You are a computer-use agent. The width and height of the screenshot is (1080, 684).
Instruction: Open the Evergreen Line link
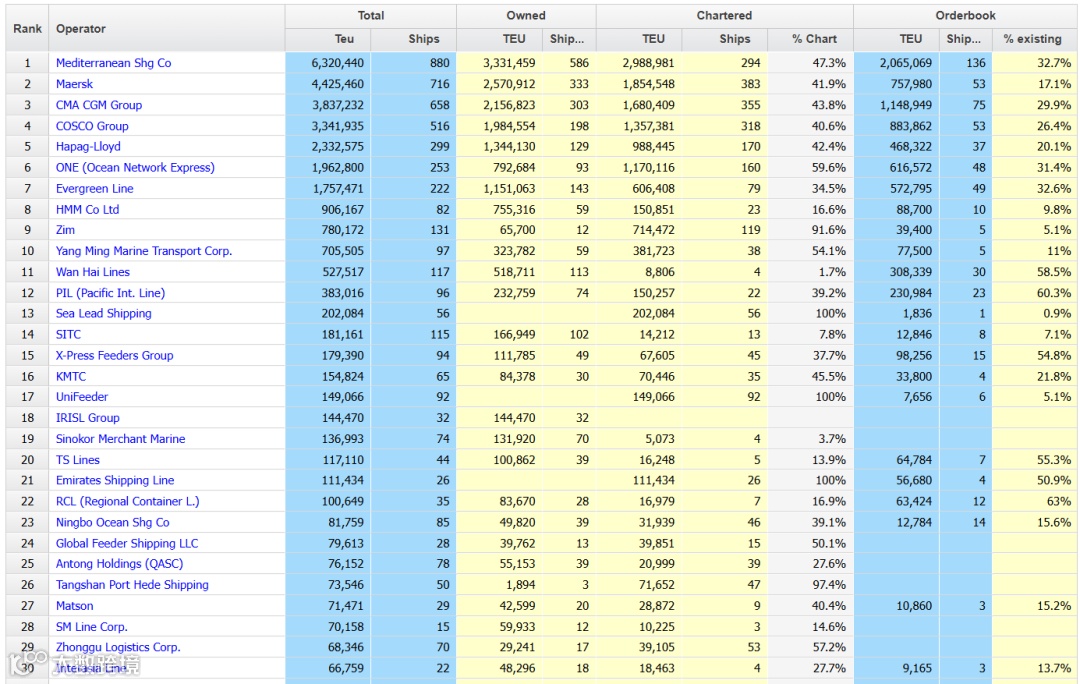point(94,189)
